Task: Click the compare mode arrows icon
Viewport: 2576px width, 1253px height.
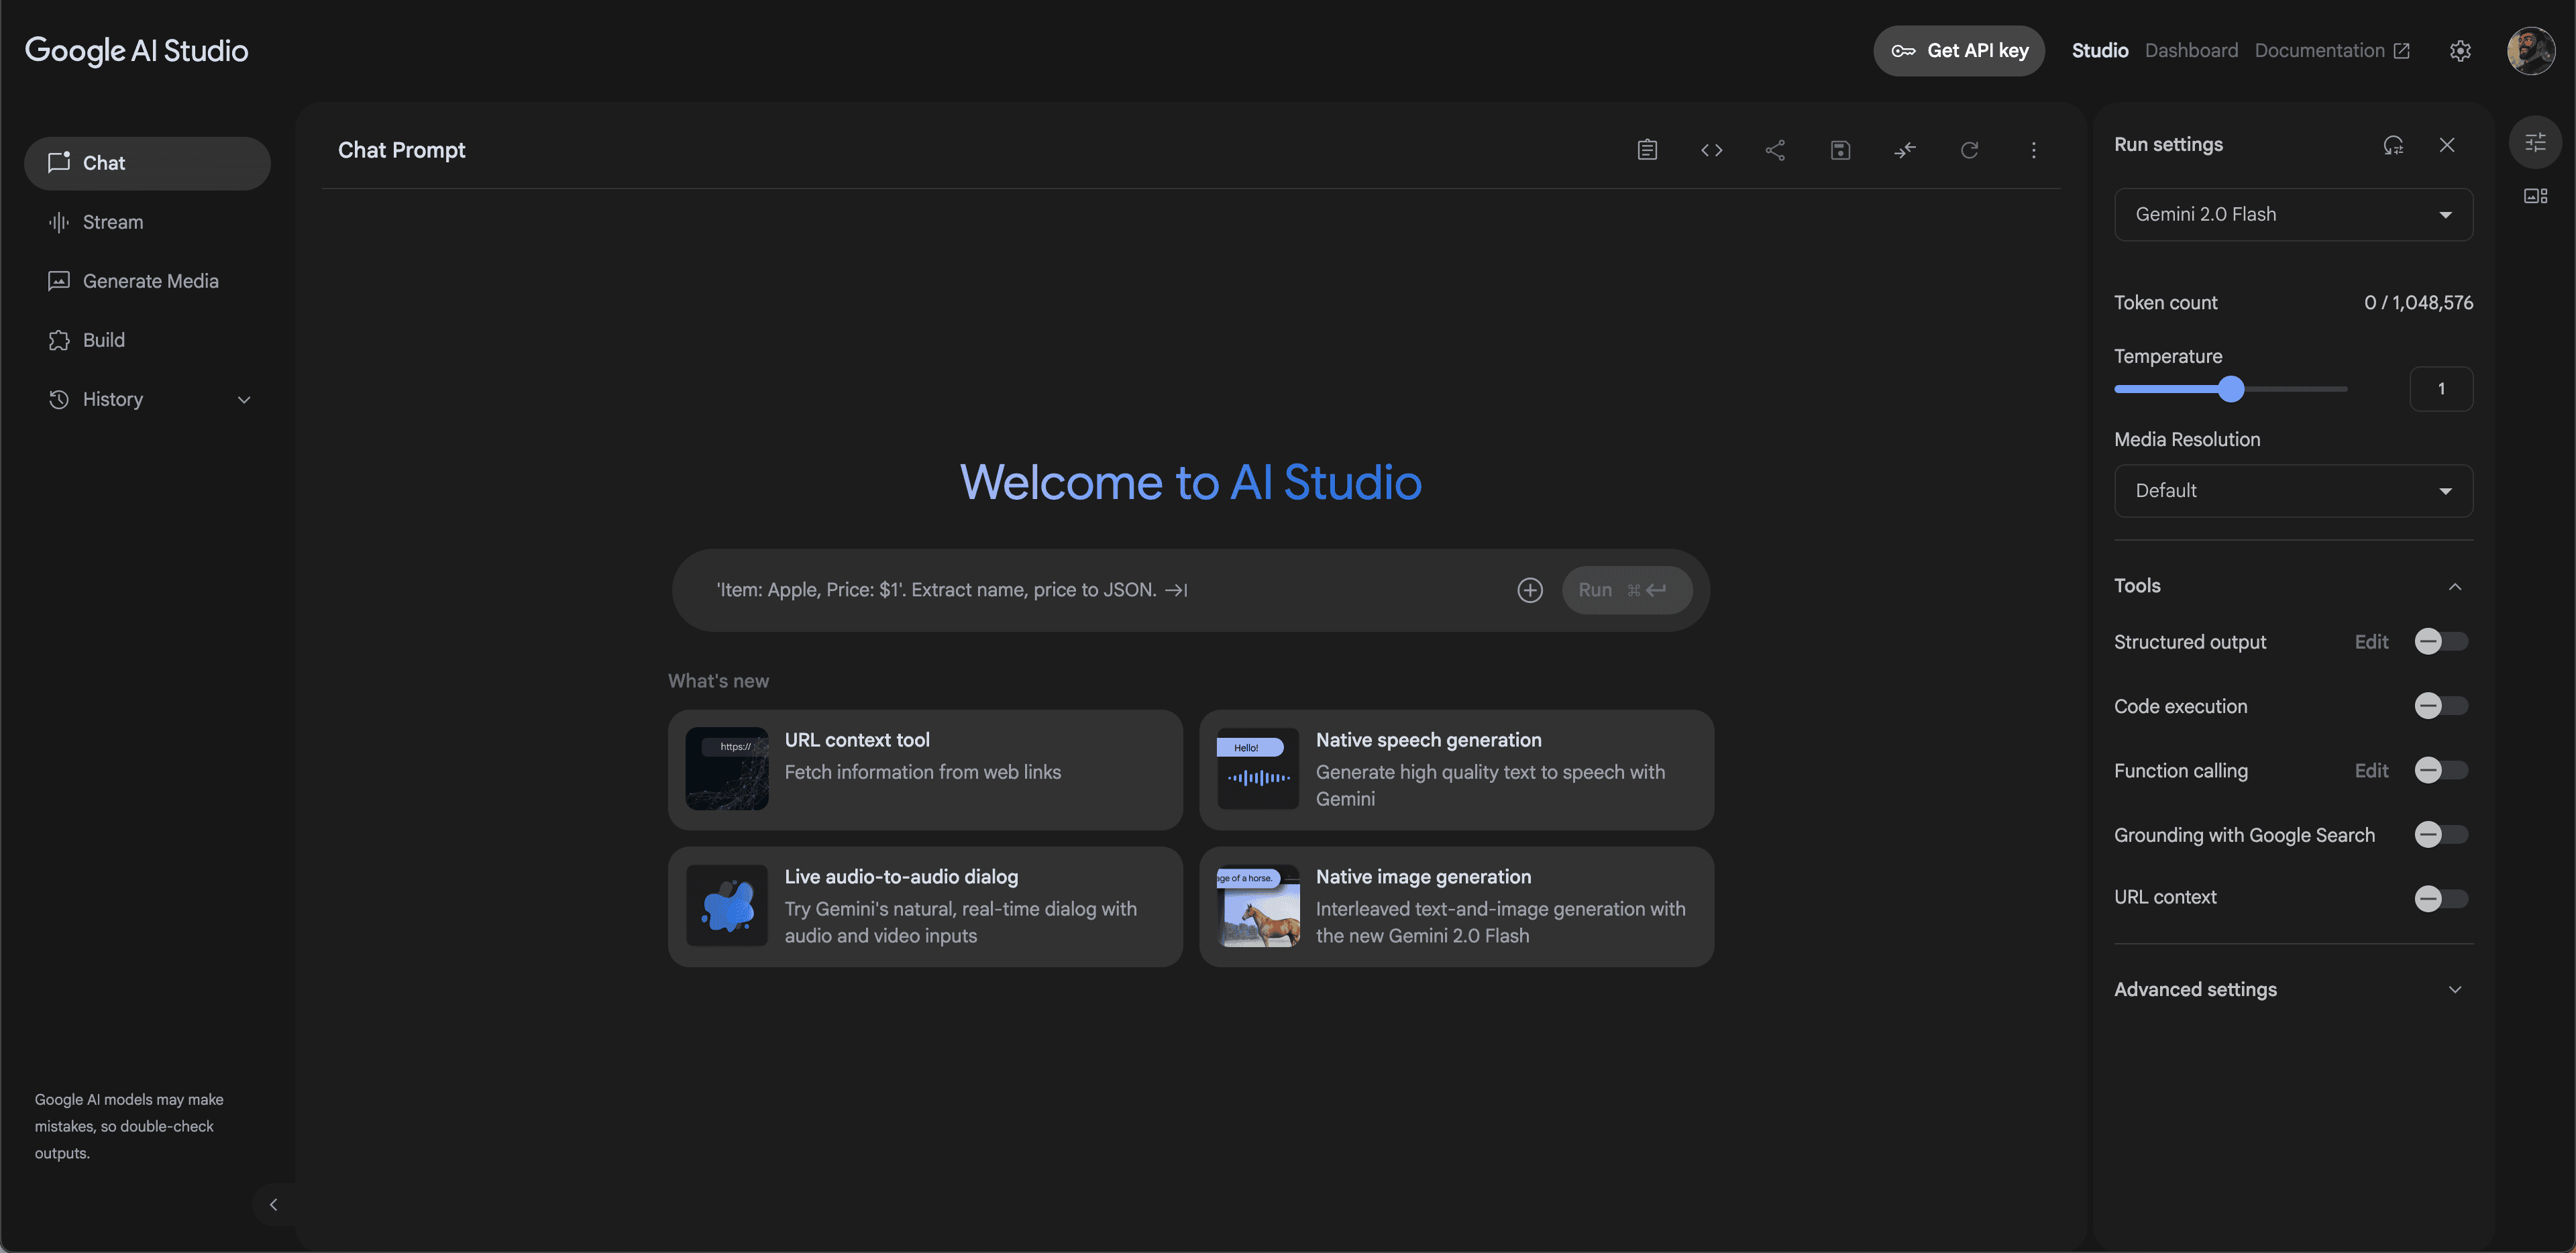Action: pyautogui.click(x=1904, y=150)
